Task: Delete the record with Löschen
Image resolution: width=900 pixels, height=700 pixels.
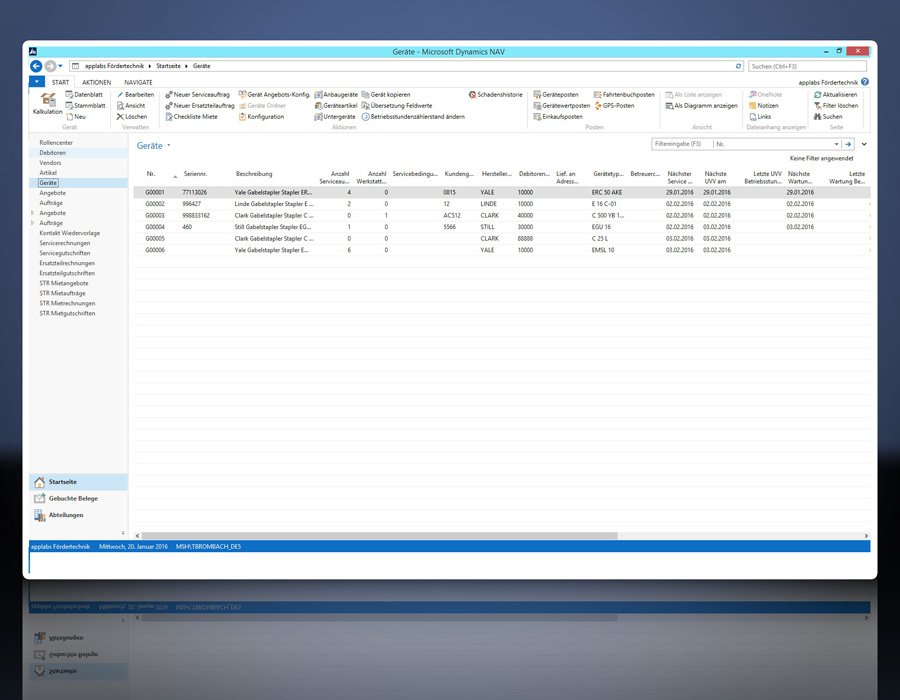Action: 132,116
